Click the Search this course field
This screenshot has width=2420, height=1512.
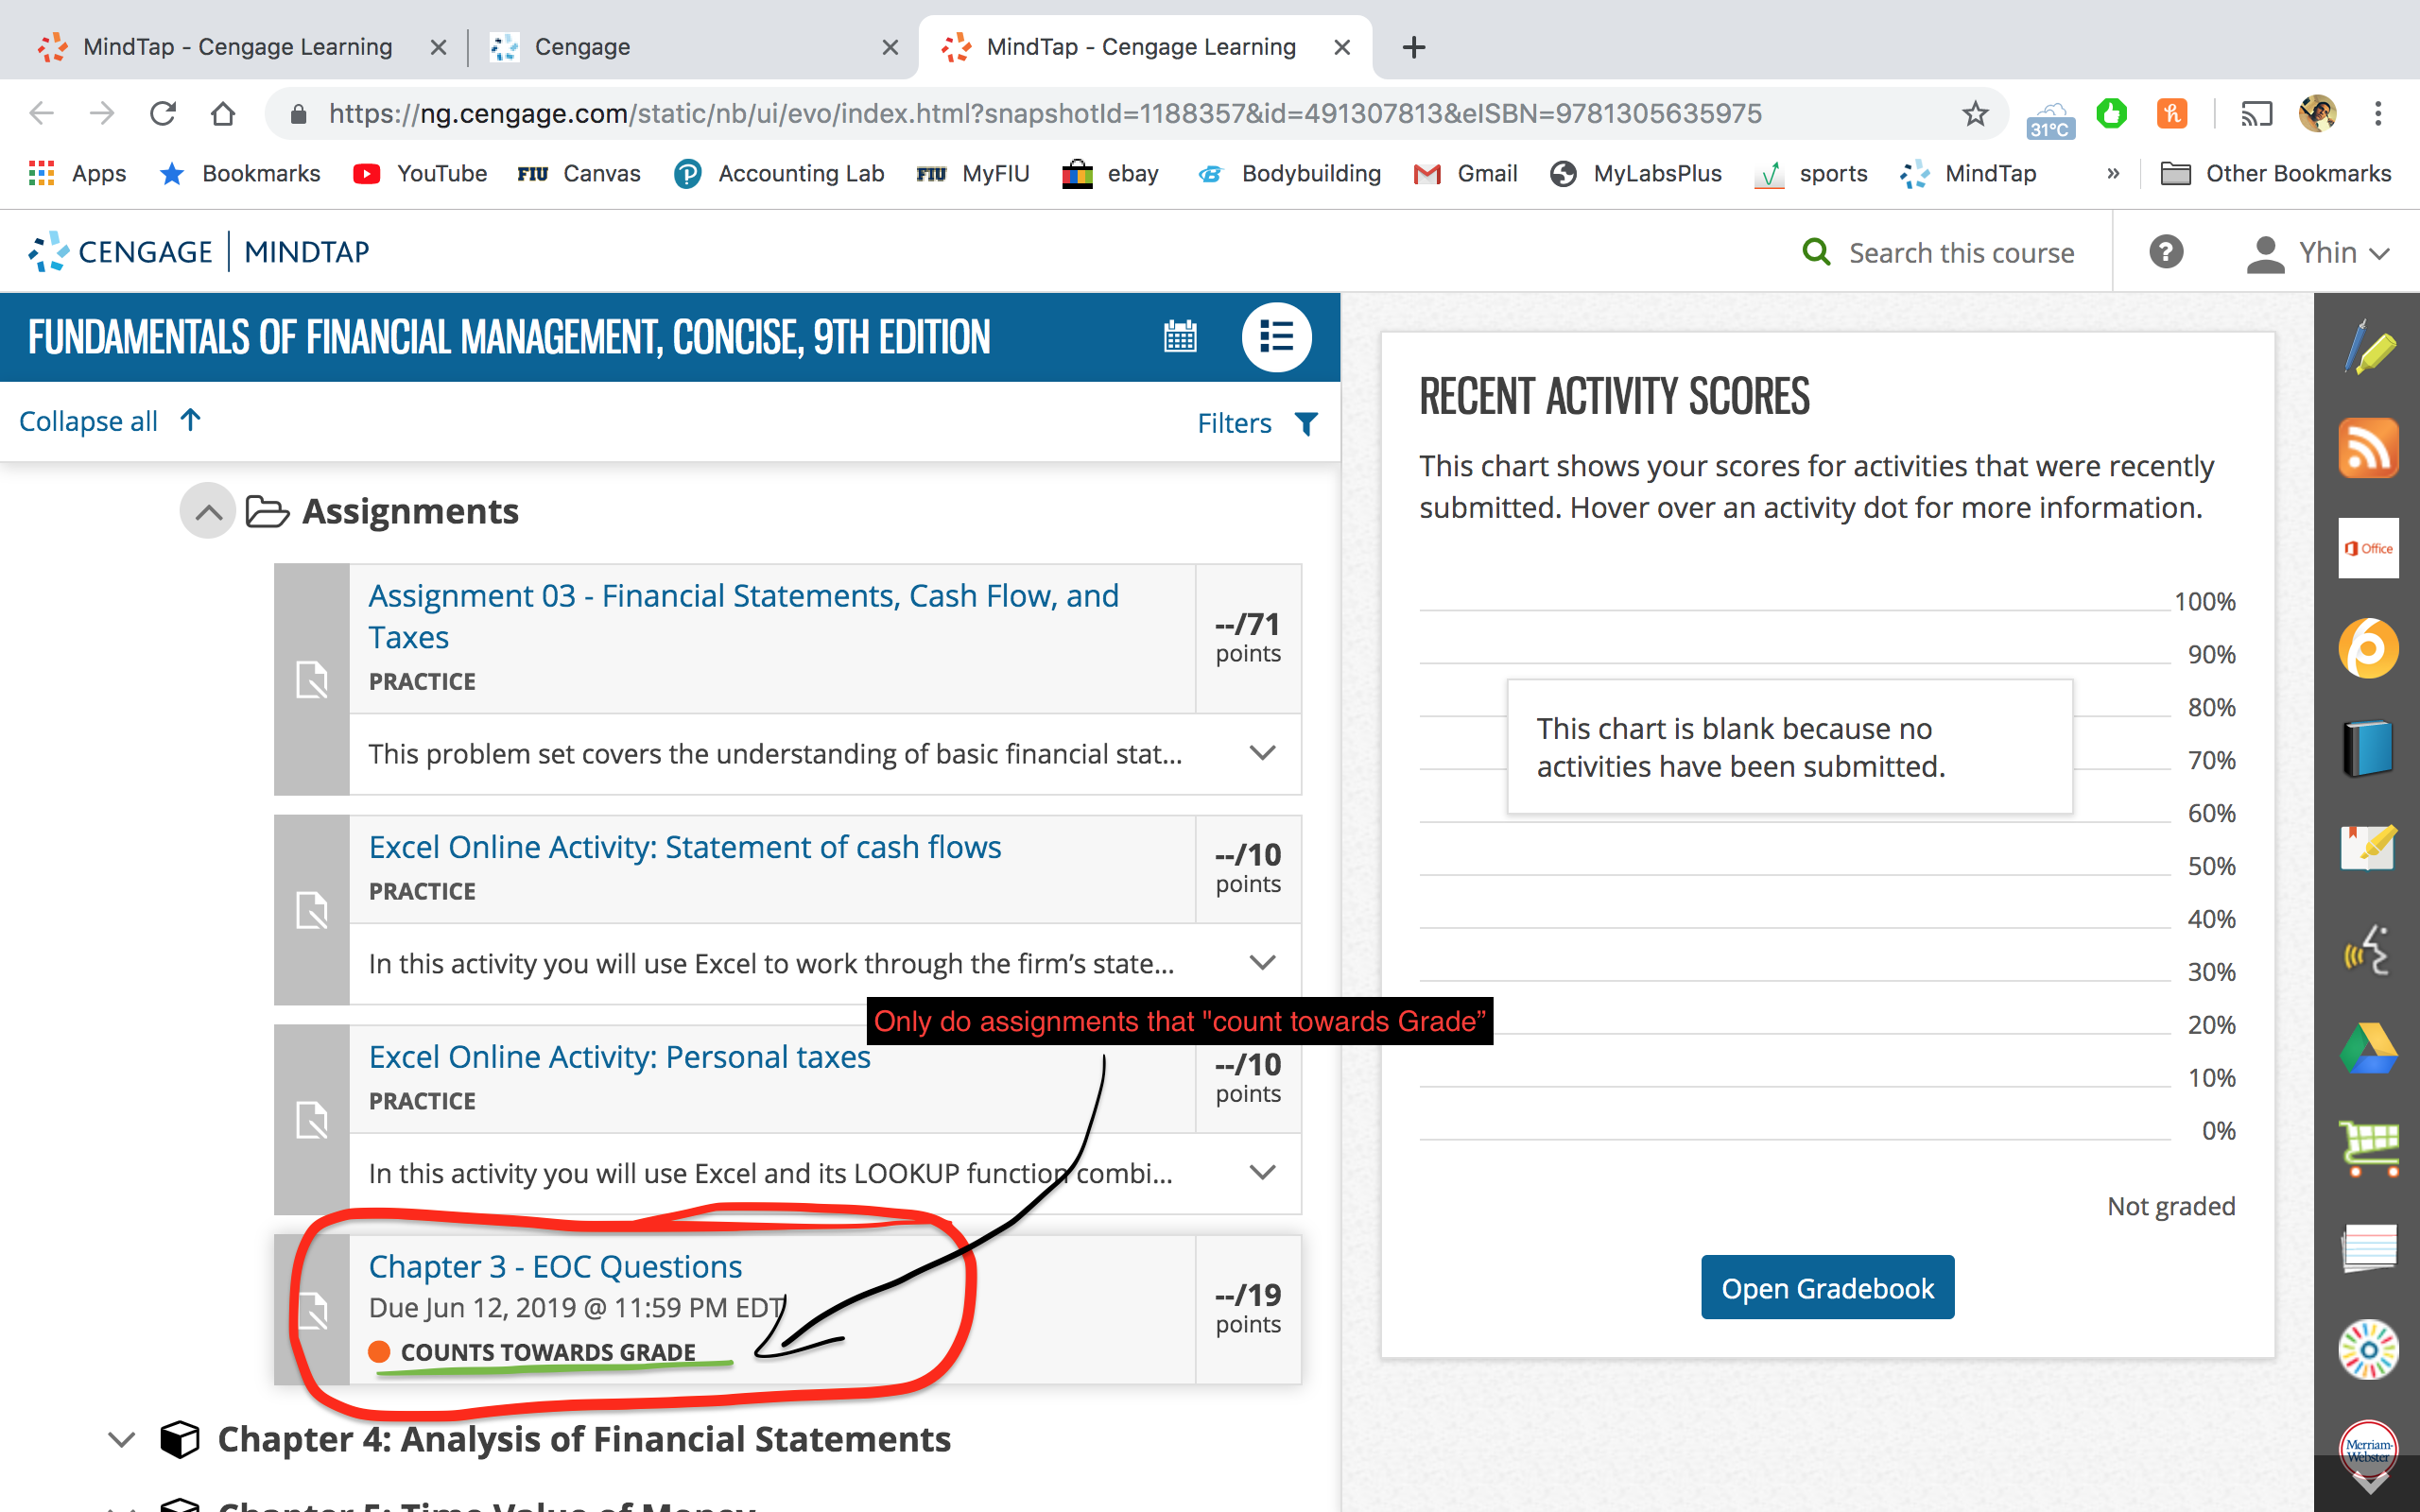(1961, 253)
